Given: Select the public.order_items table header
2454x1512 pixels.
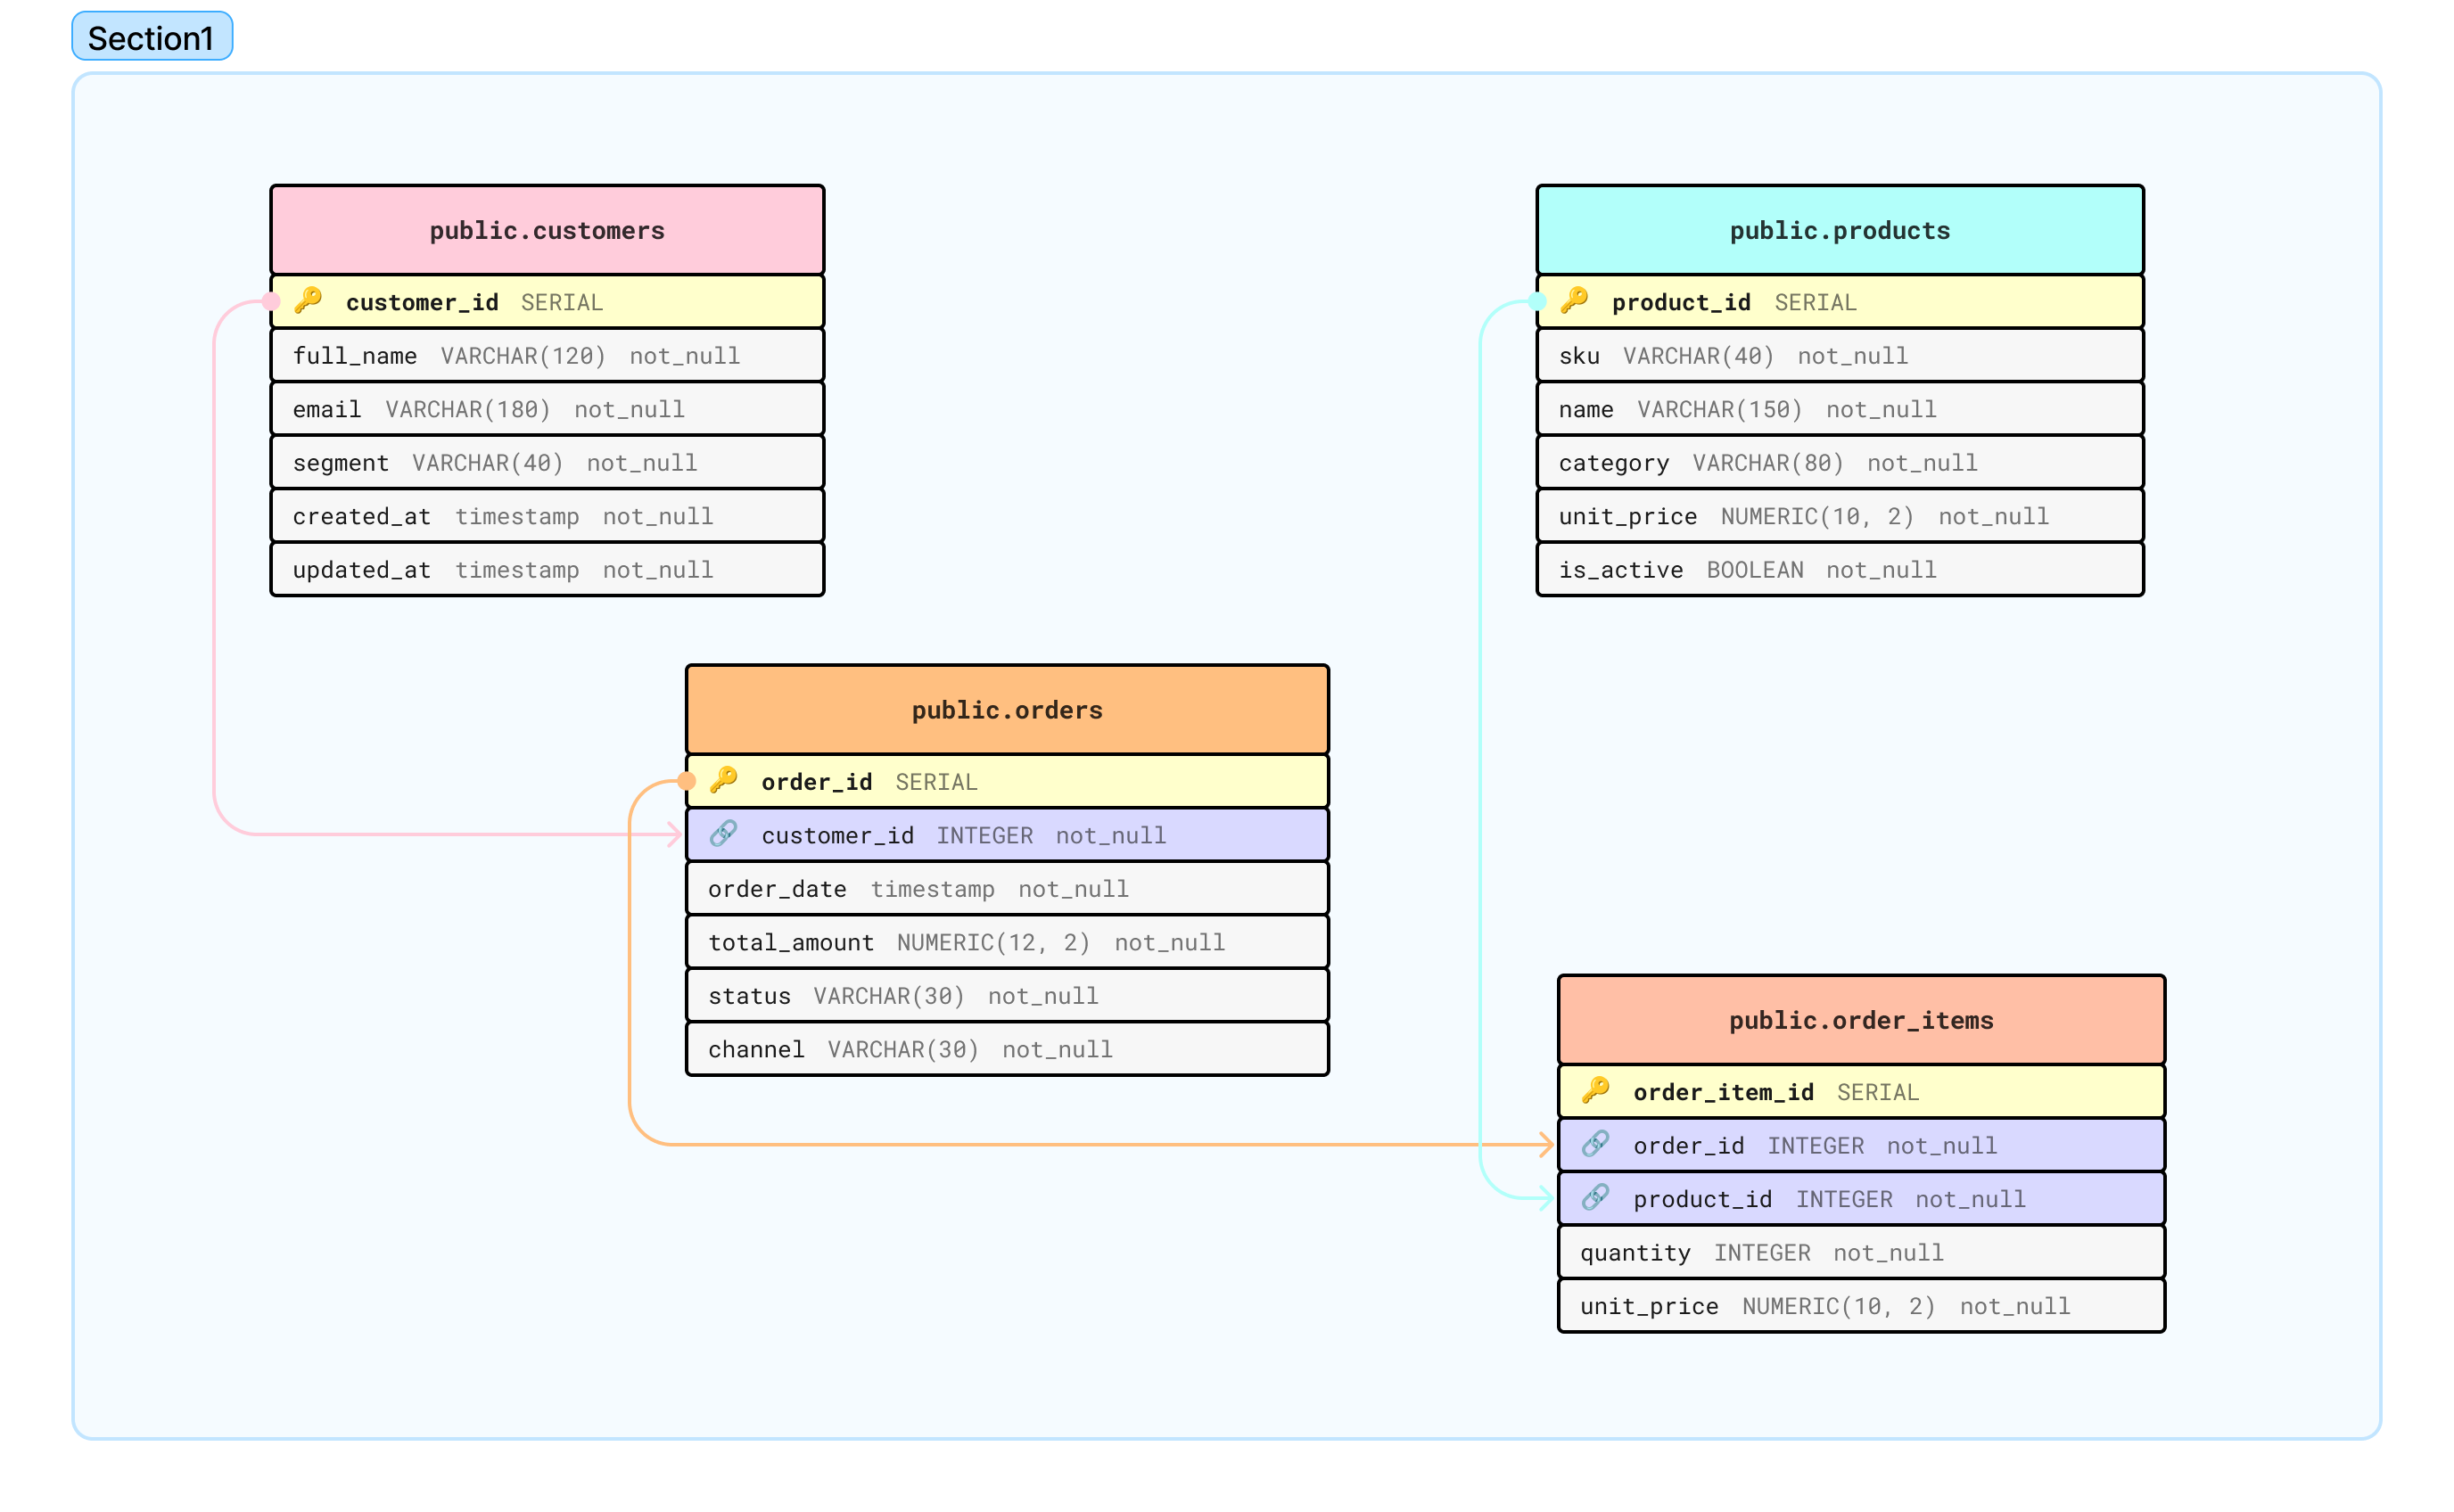Looking at the screenshot, I should (1861, 1020).
